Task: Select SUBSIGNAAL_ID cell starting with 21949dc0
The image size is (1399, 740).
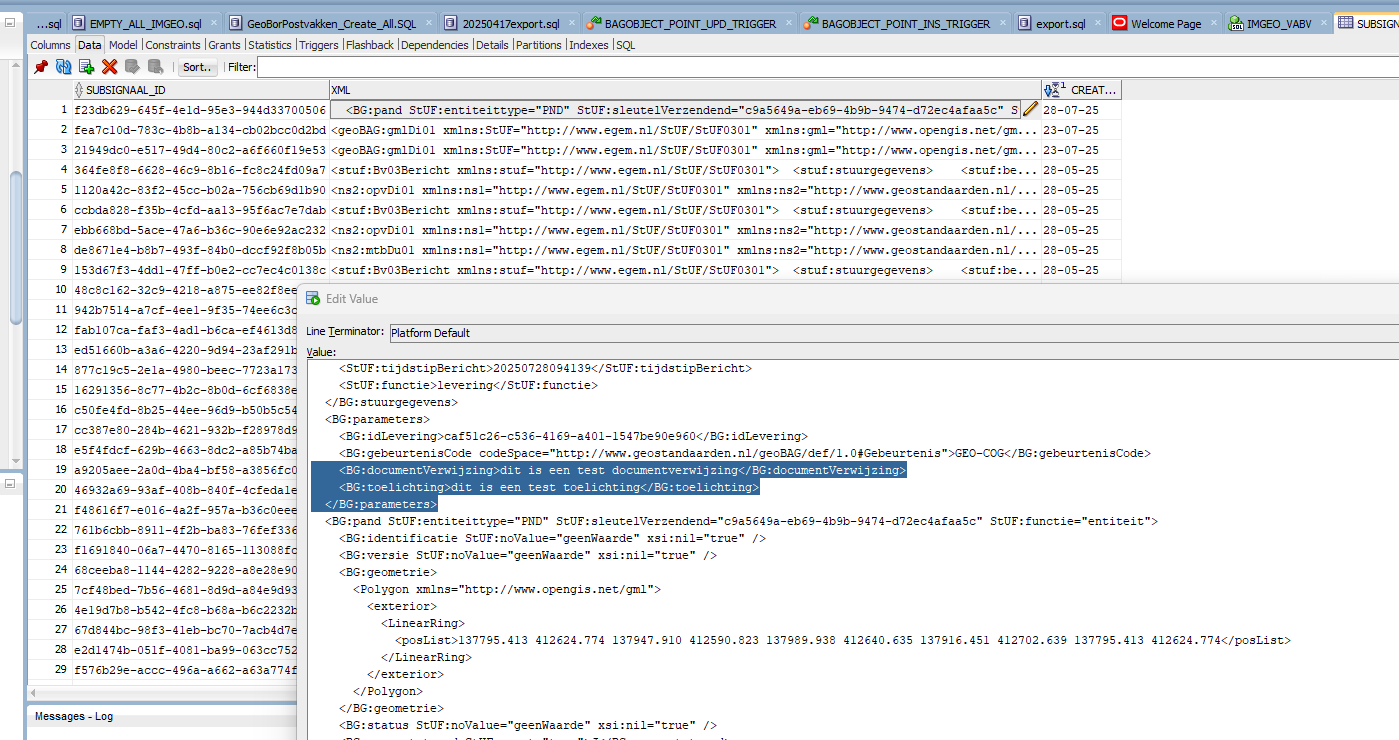Action: (200, 150)
